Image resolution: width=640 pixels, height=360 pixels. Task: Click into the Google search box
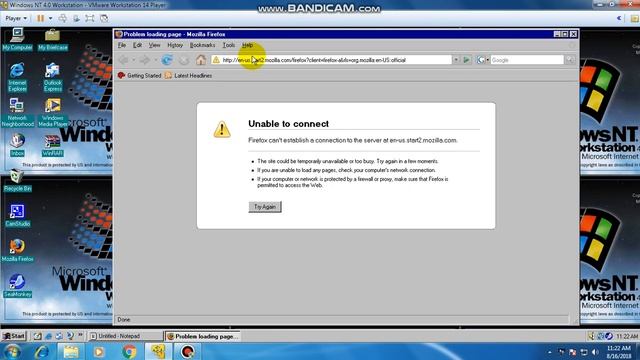click(x=527, y=60)
